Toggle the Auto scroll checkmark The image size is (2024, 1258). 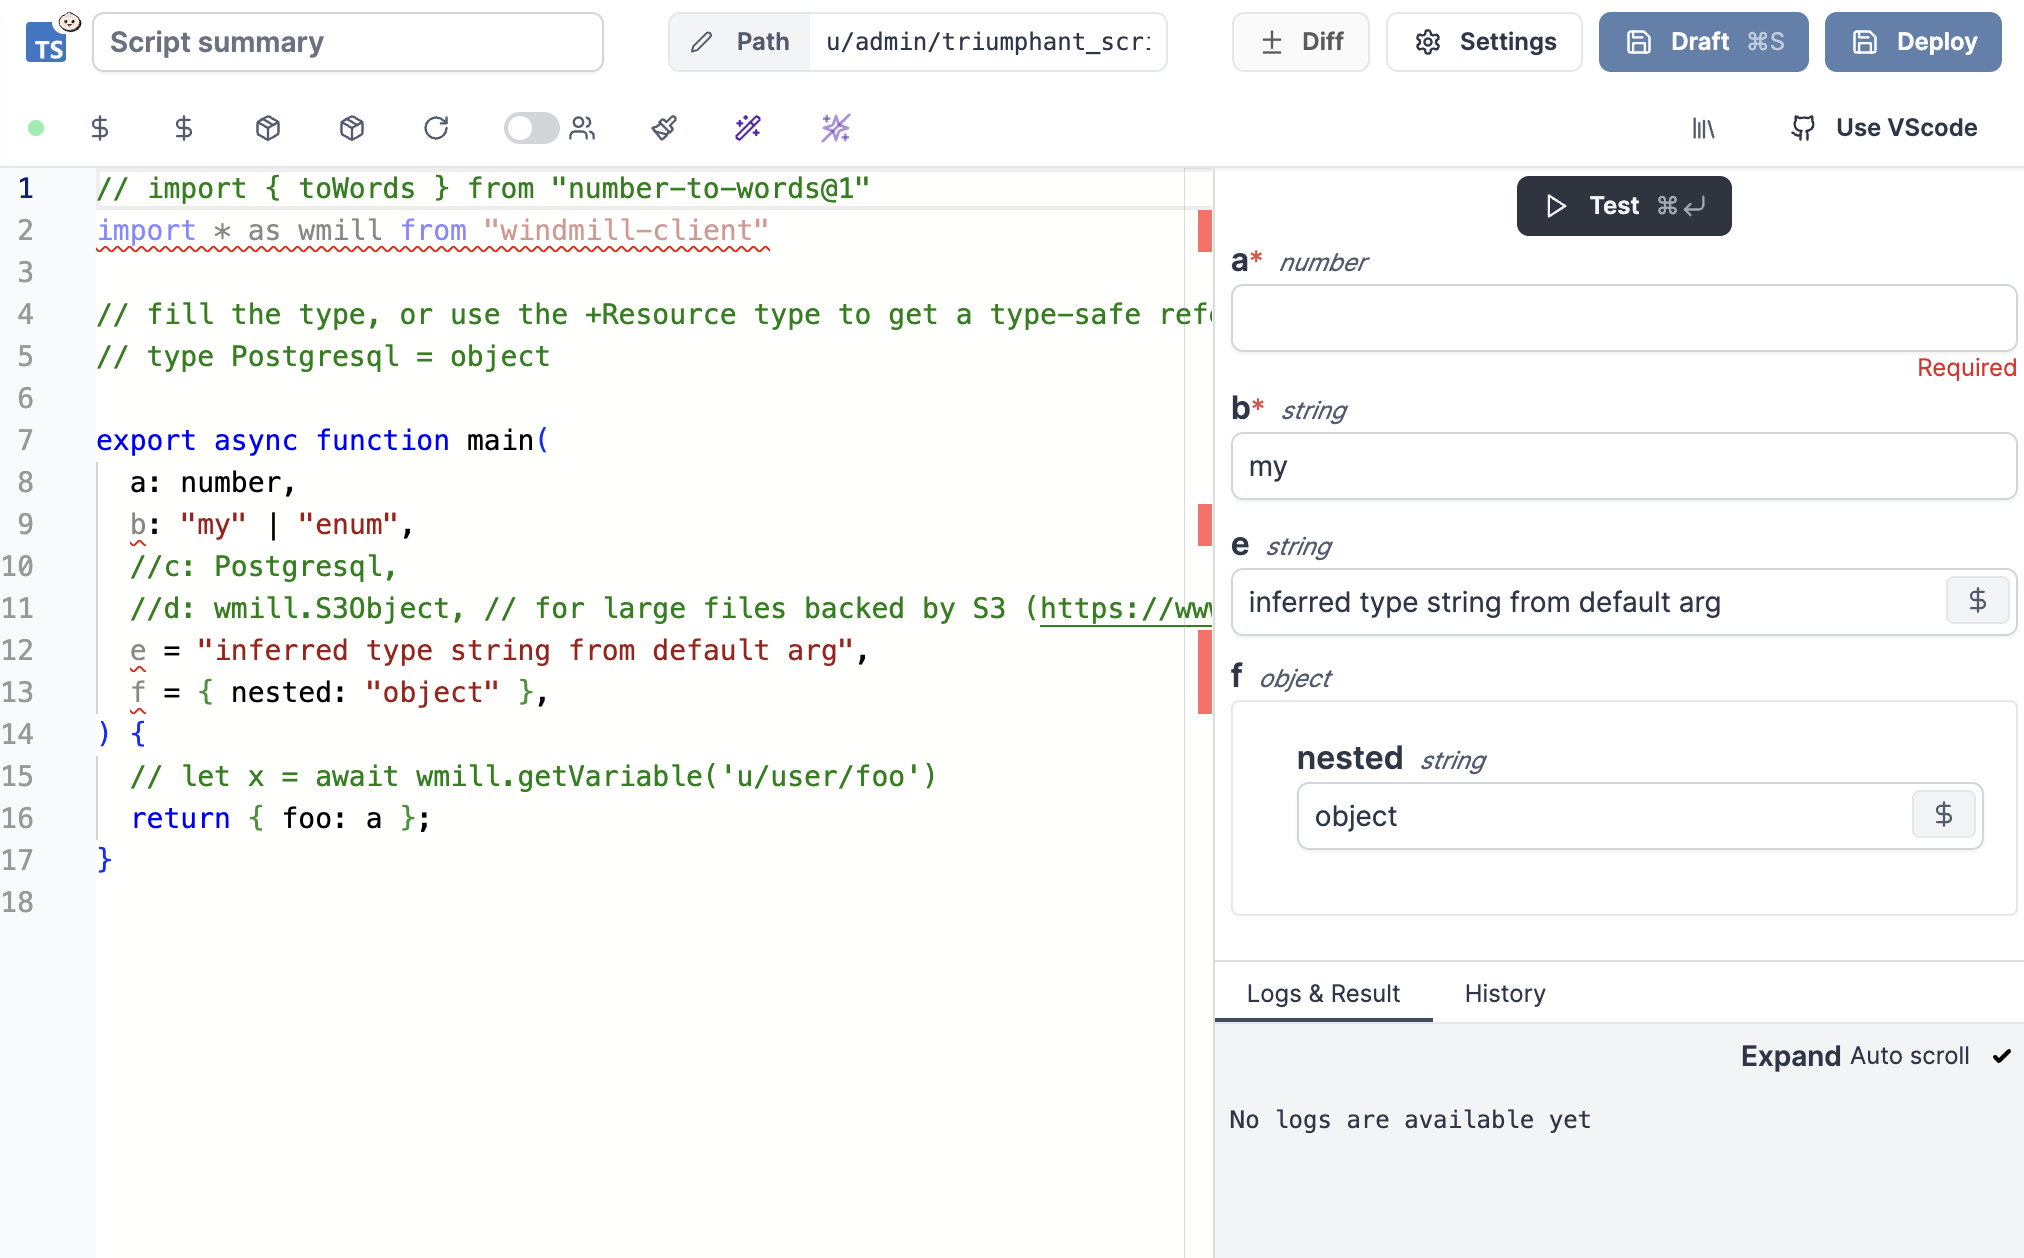(2001, 1056)
